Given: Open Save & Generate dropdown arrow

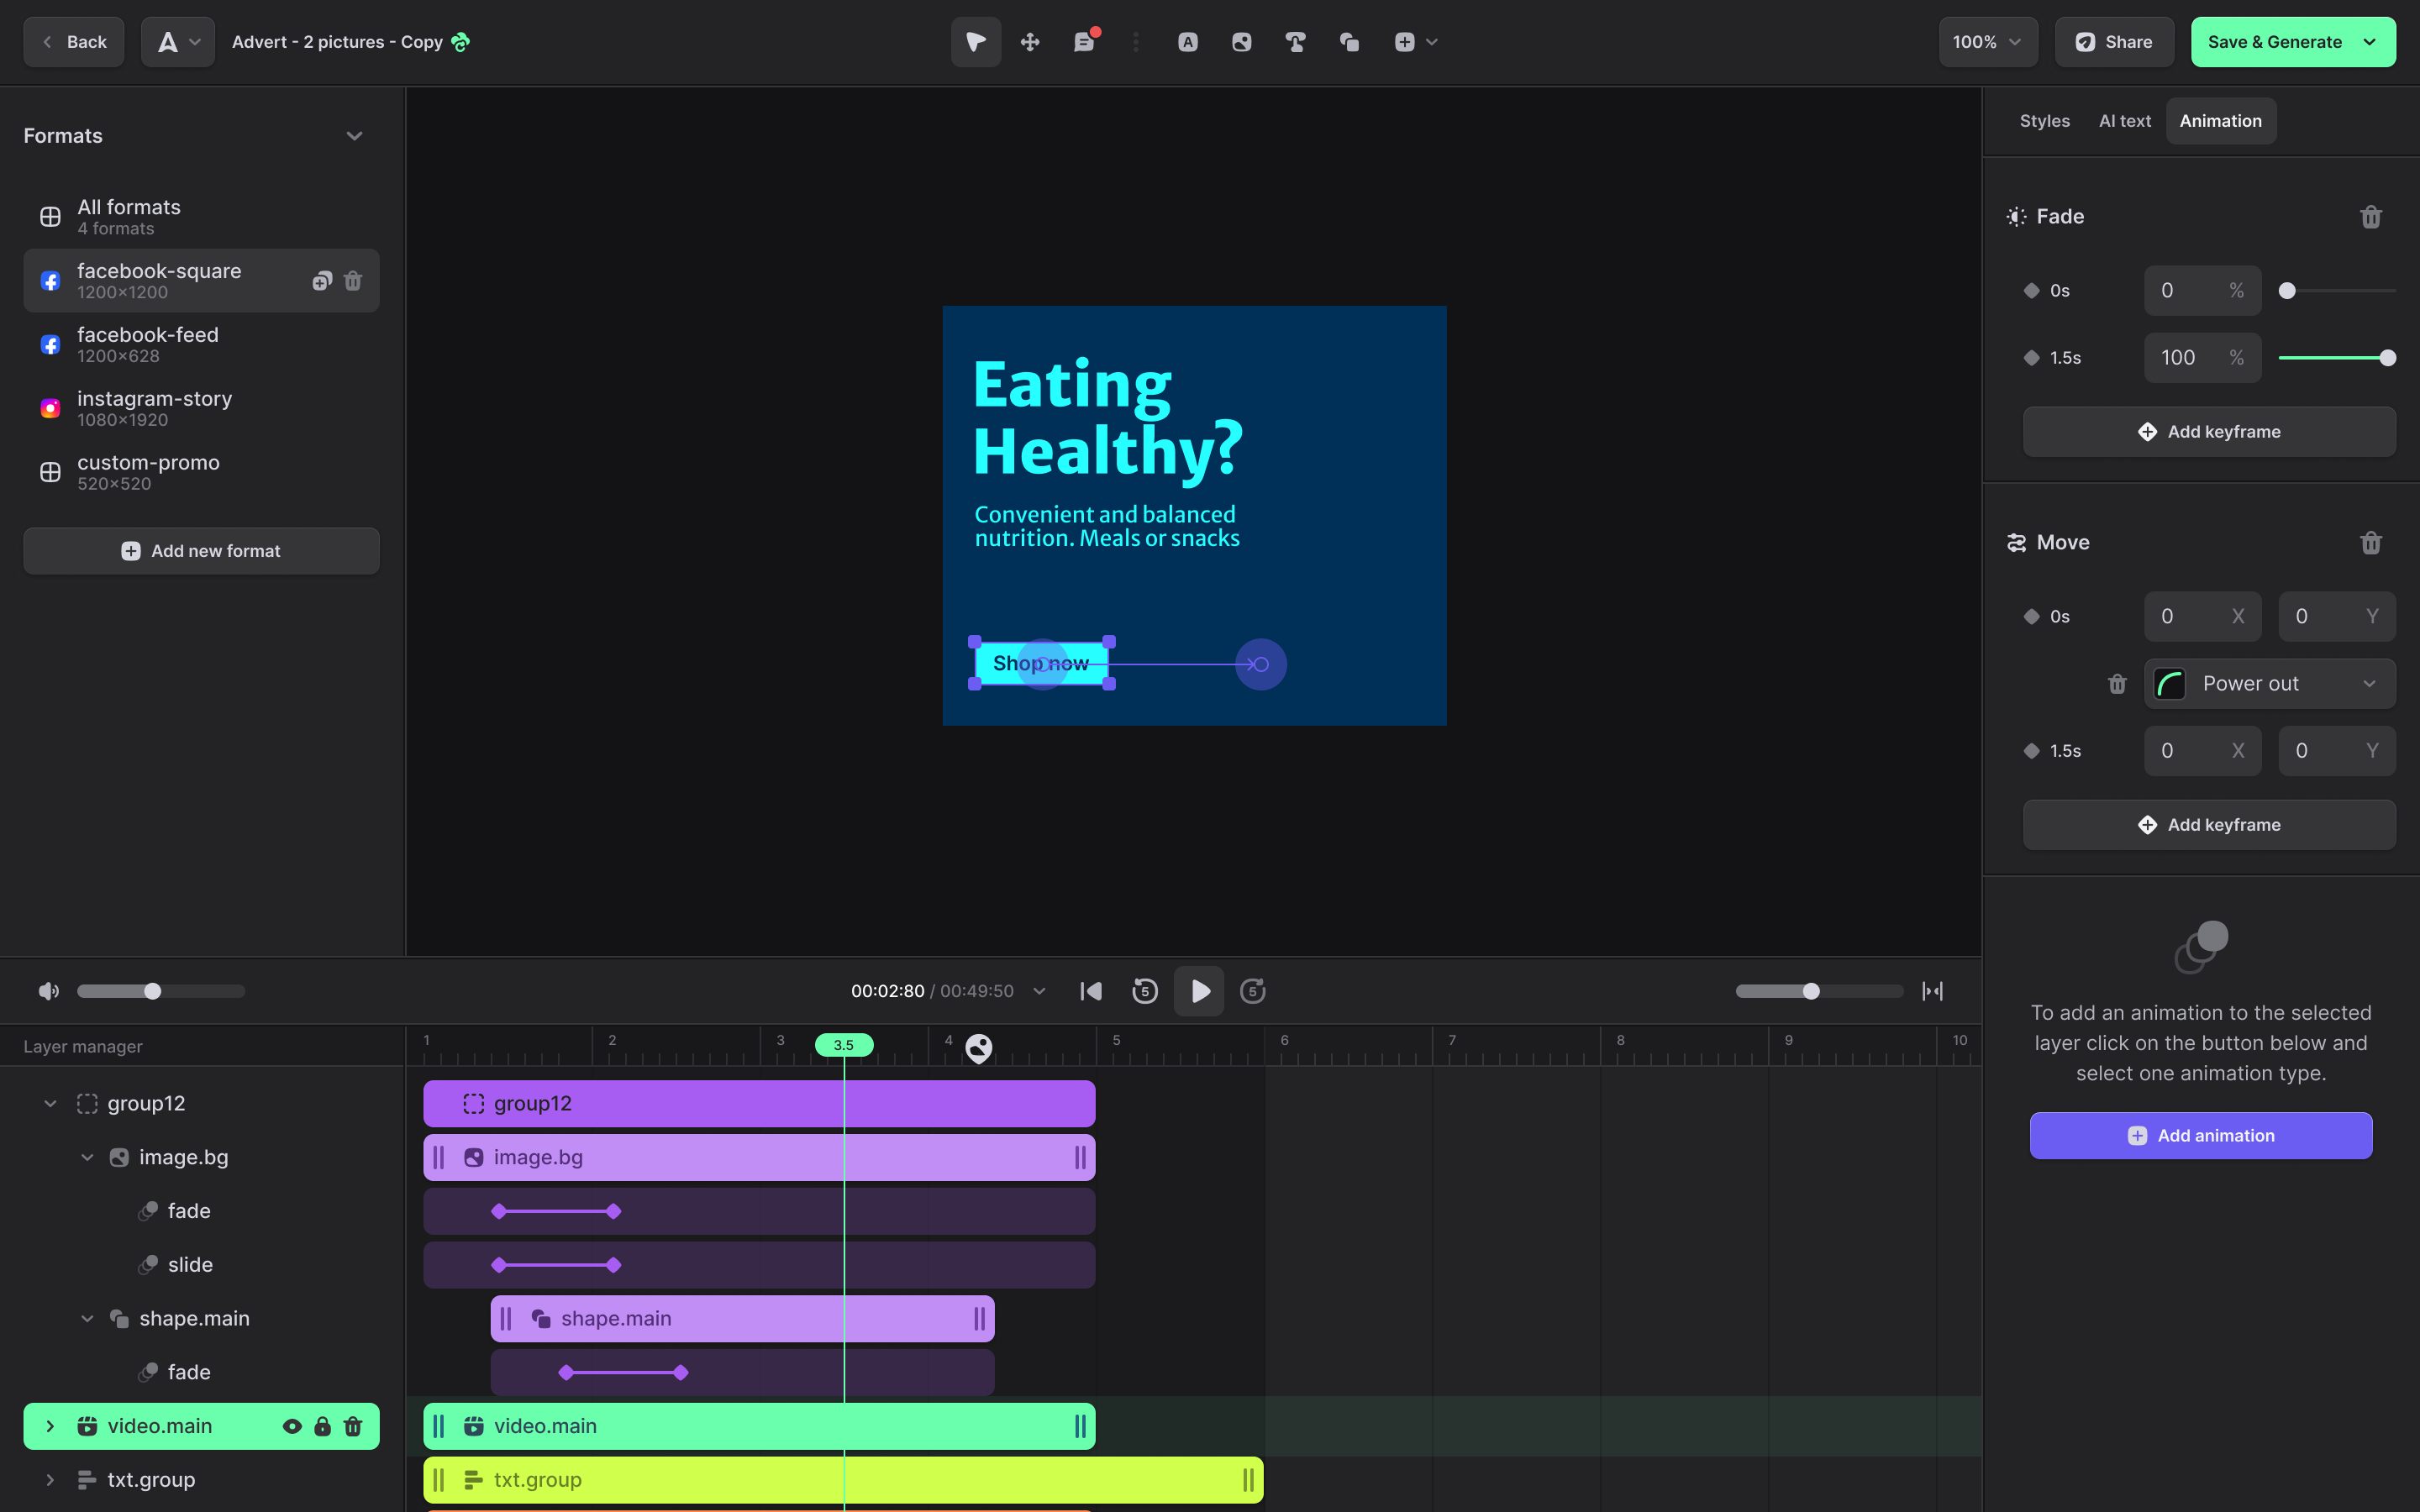Looking at the screenshot, I should coord(2369,42).
